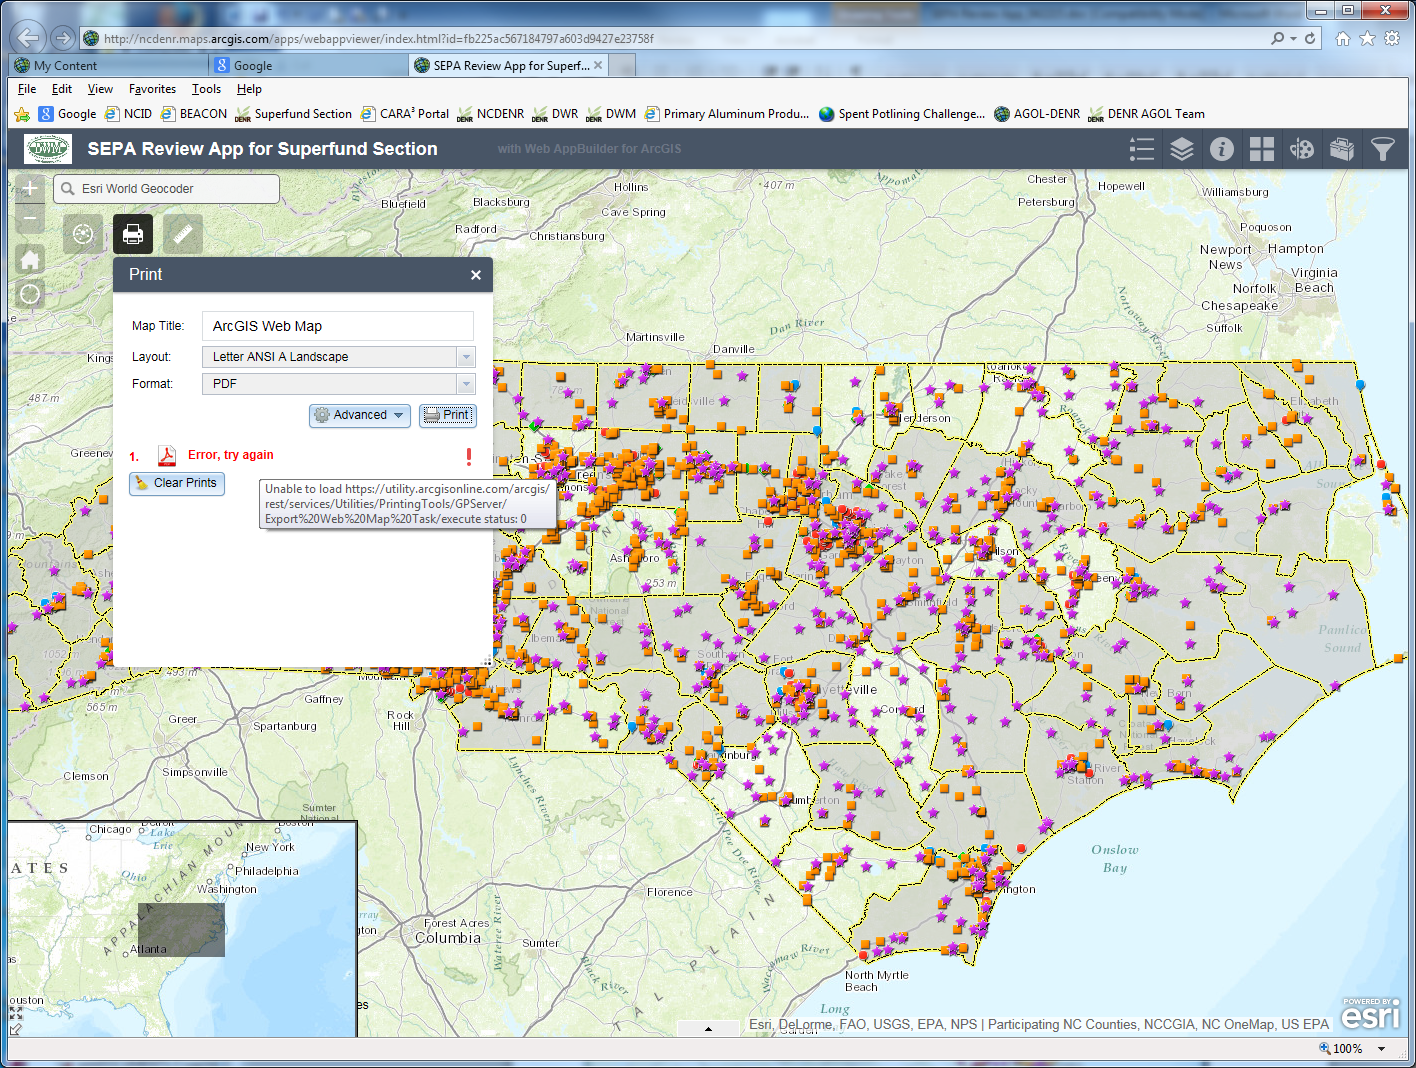Open the Favorites menu

click(152, 89)
